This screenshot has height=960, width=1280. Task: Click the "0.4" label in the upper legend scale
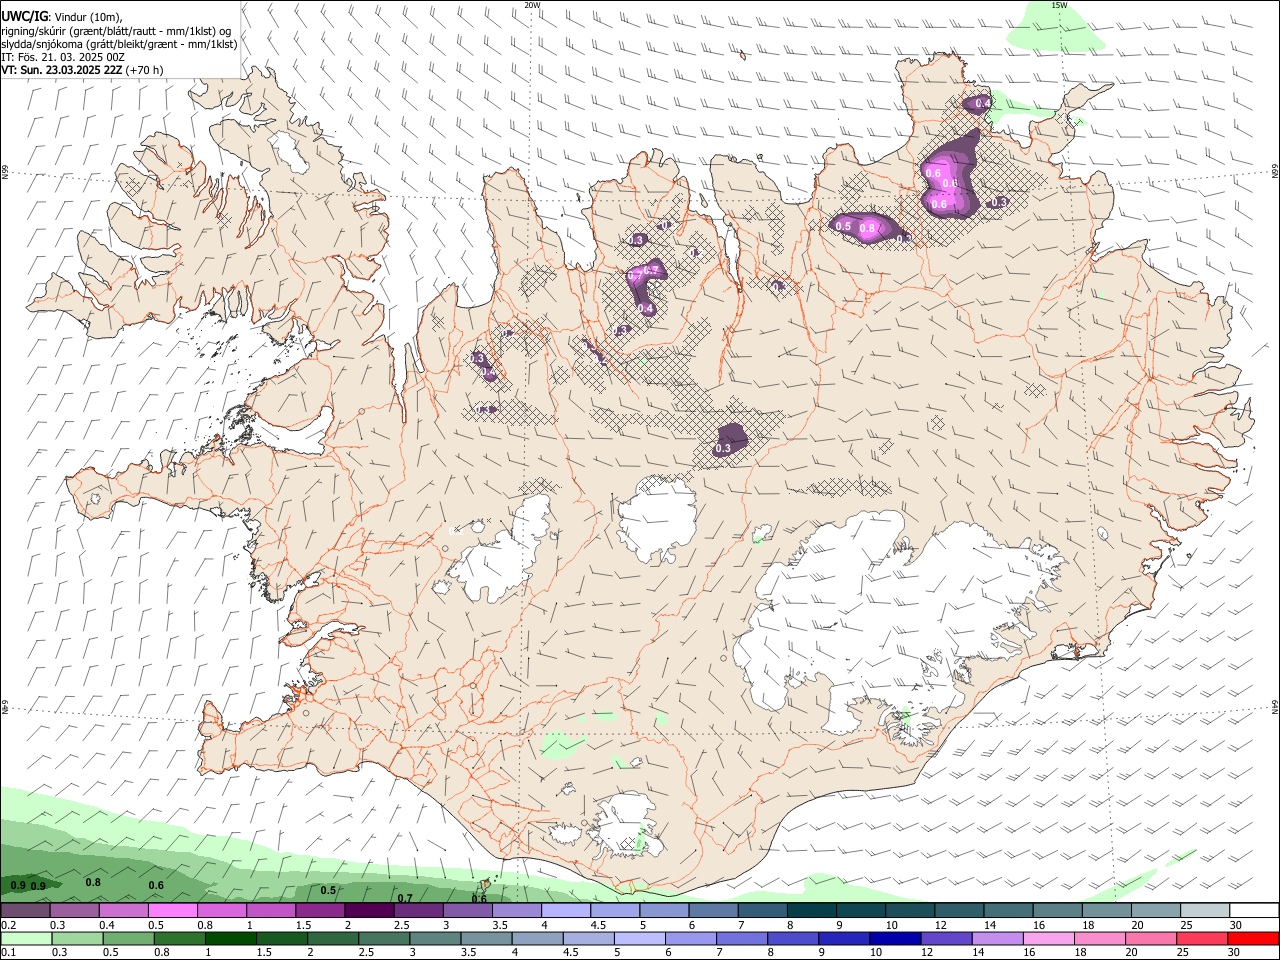click(107, 925)
